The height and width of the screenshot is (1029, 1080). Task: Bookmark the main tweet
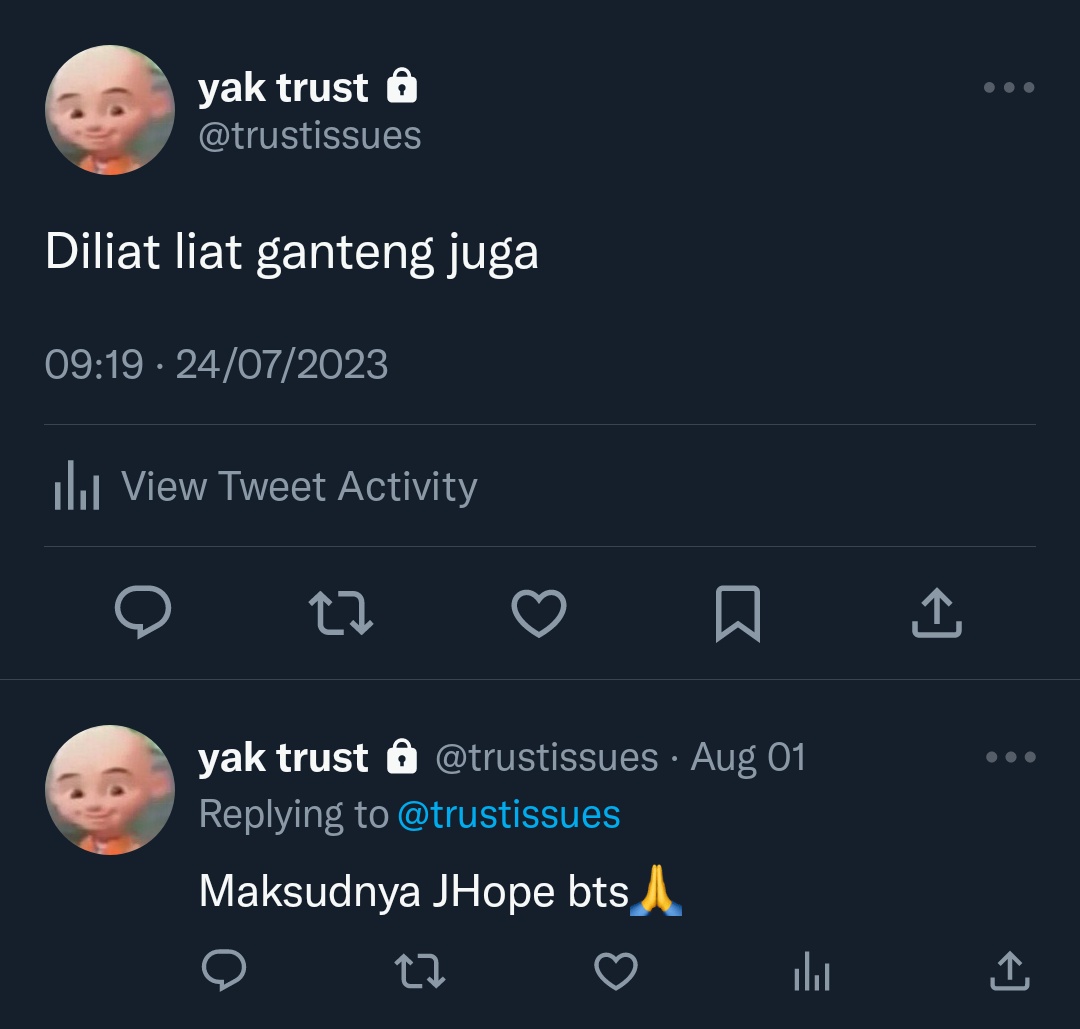[x=738, y=613]
